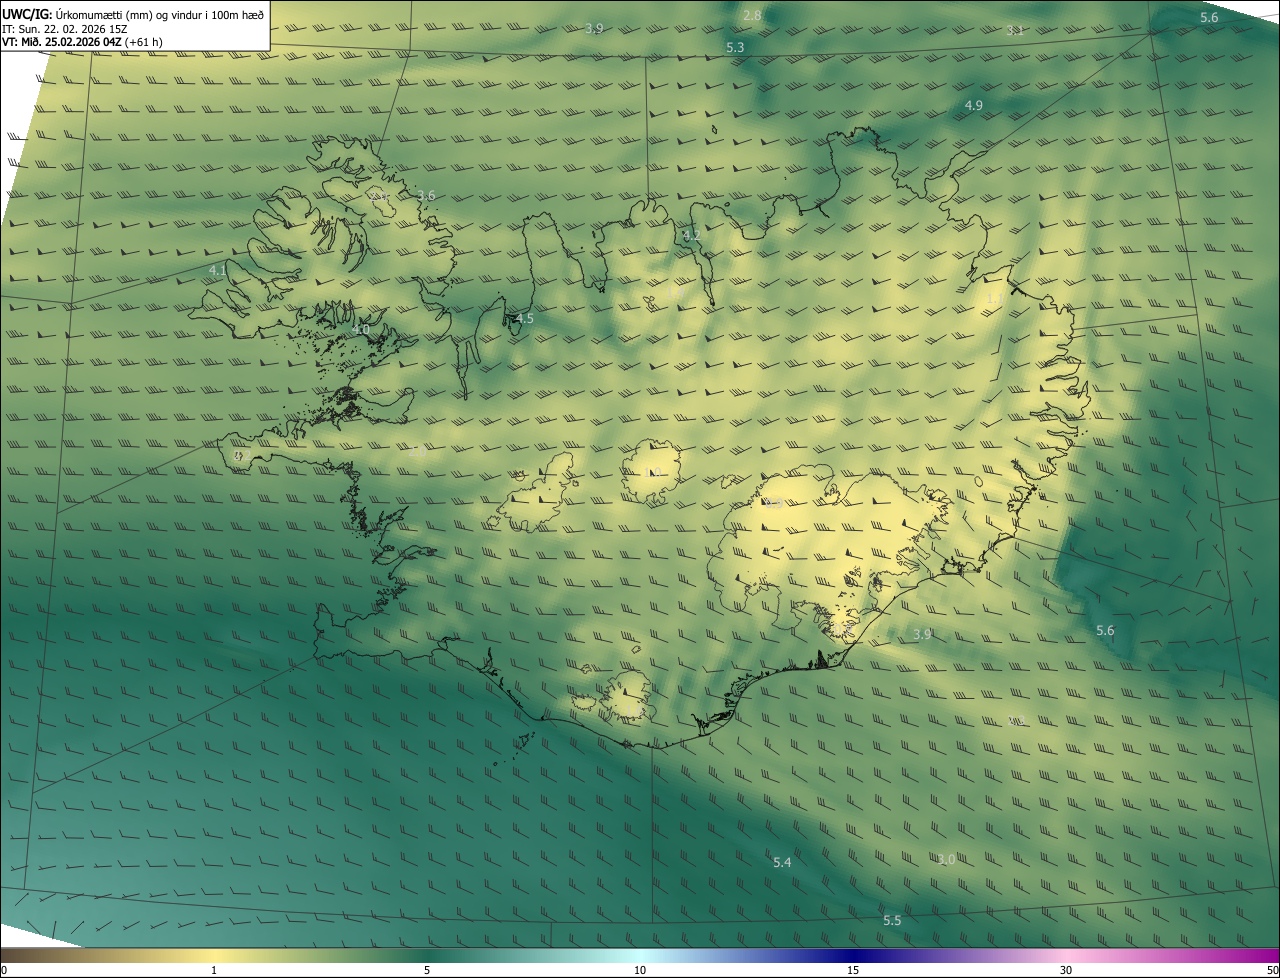The height and width of the screenshot is (978, 1280).
Task: Click the "10" tick on the color scale
Action: (640, 970)
